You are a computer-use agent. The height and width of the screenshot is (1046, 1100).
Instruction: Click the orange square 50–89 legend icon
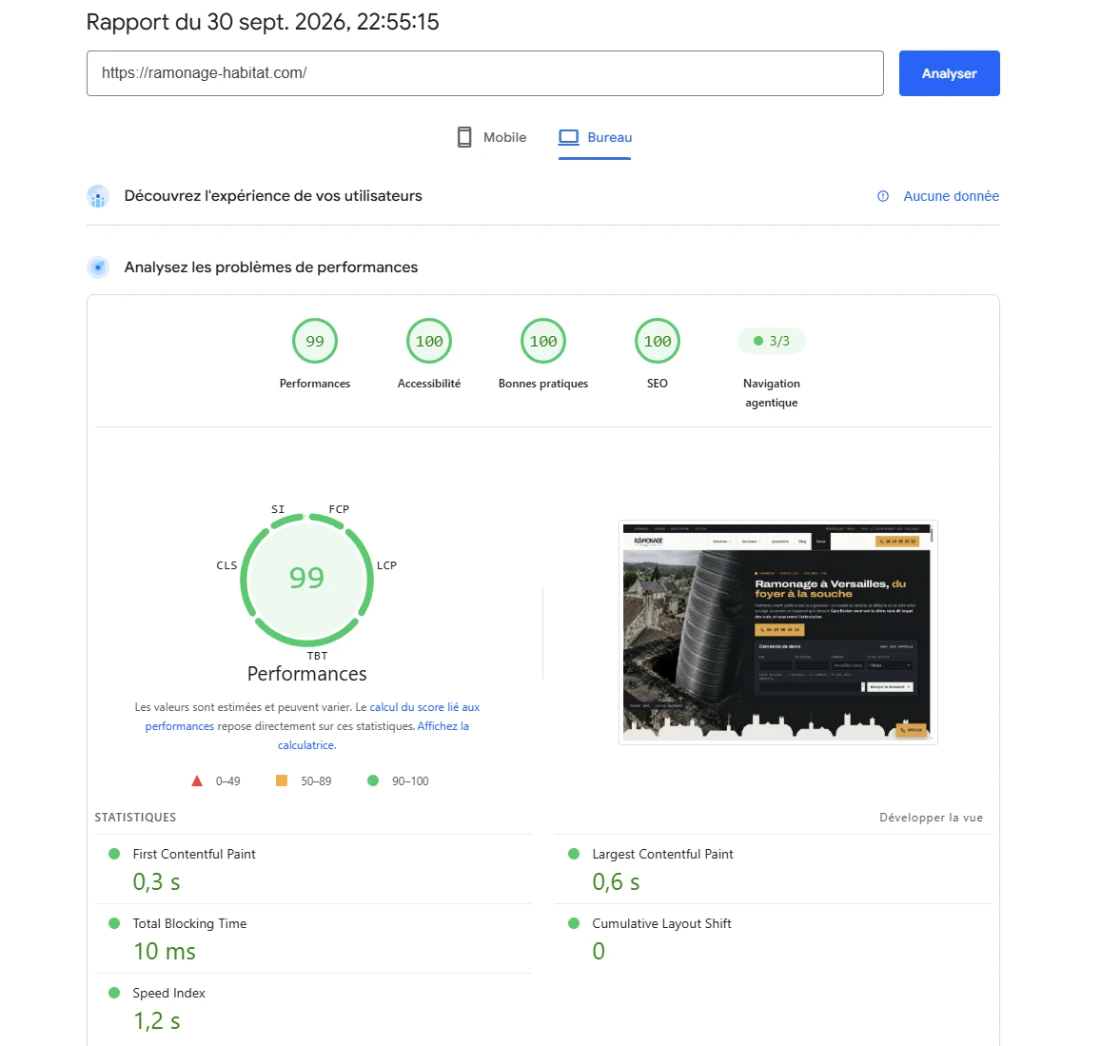(281, 781)
